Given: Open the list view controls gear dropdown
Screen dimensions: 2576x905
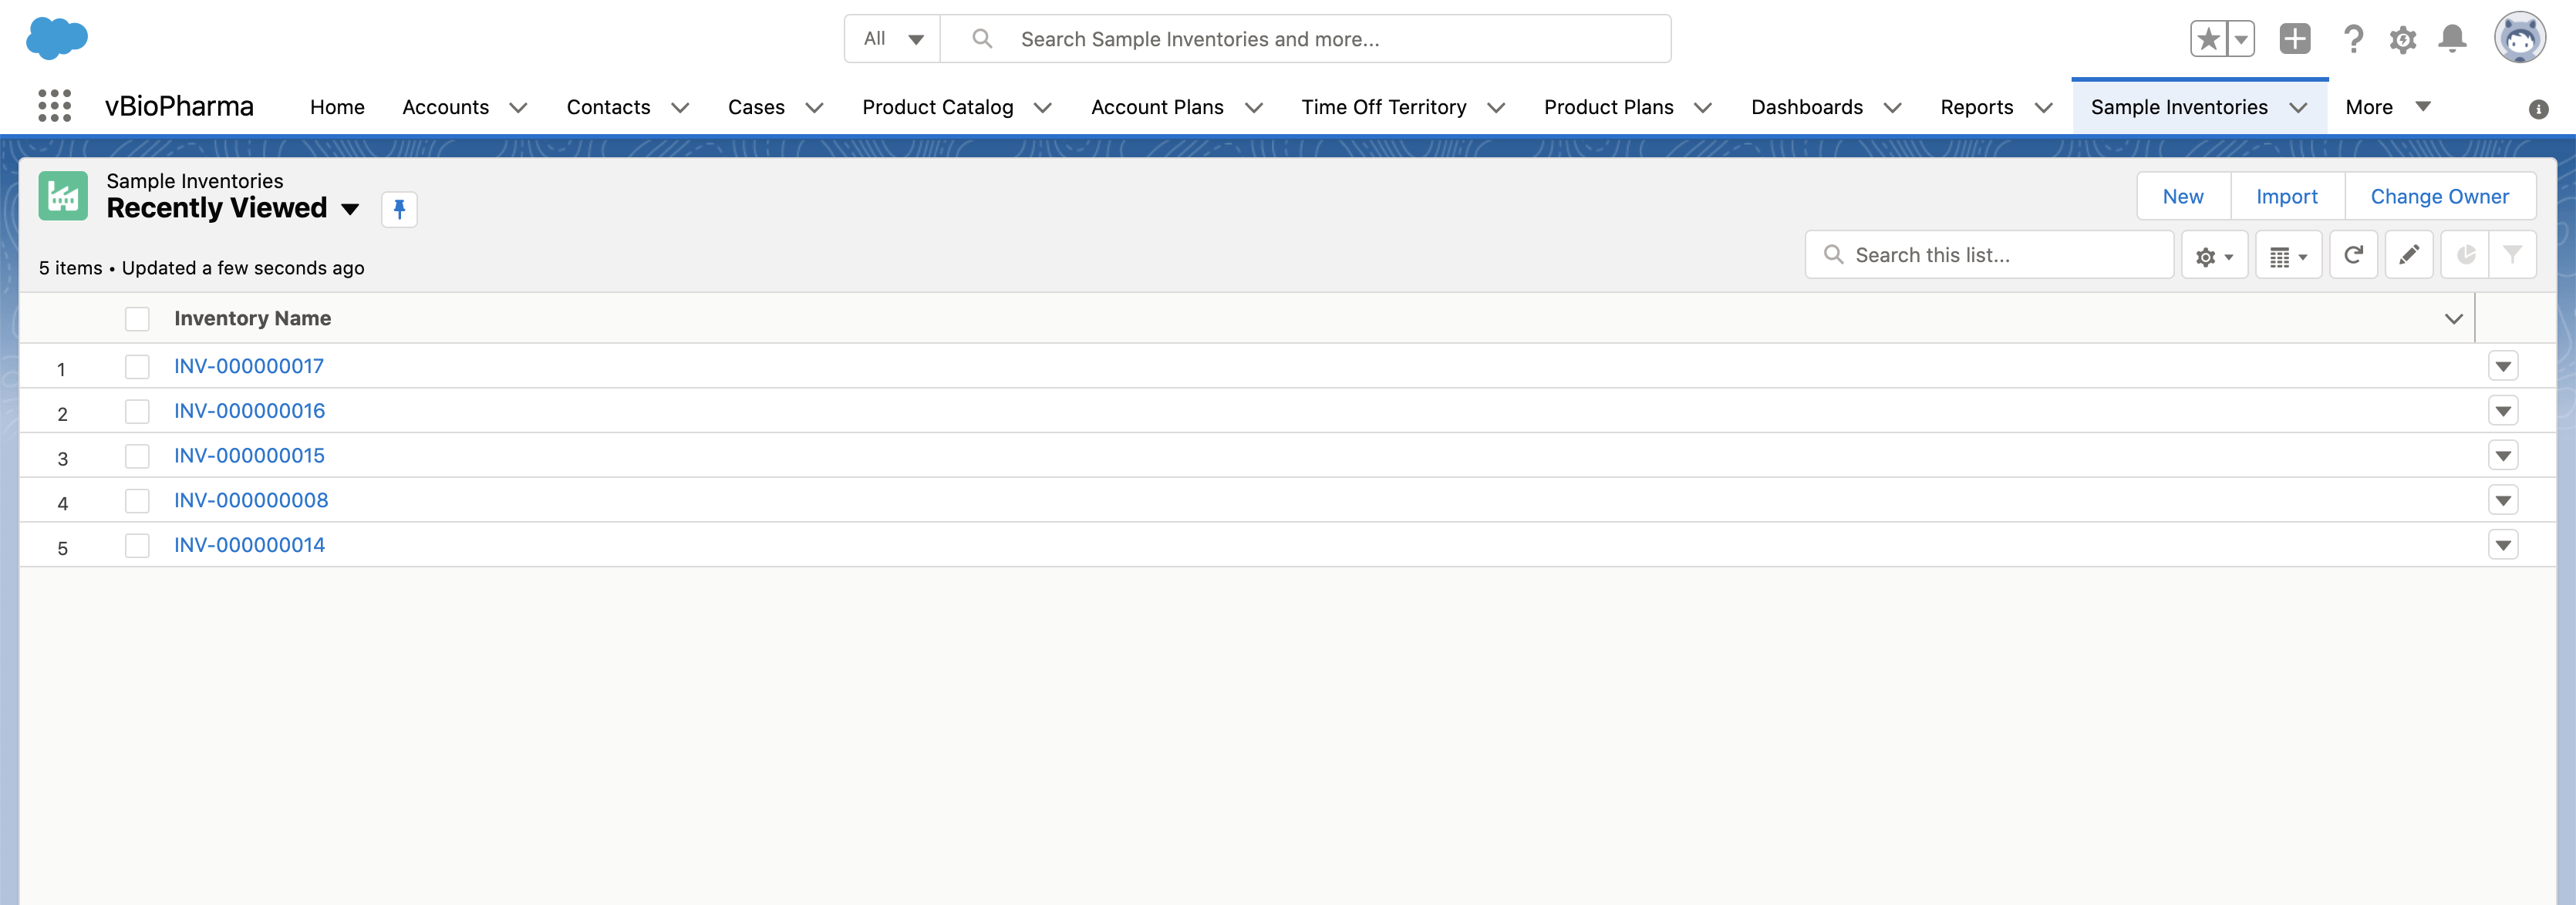Looking at the screenshot, I should [x=2214, y=256].
